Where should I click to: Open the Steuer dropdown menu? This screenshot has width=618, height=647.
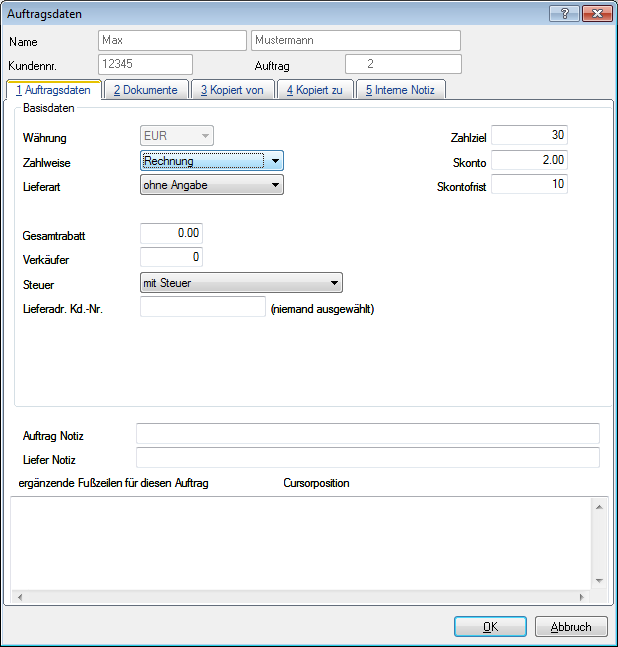pyautogui.click(x=333, y=283)
